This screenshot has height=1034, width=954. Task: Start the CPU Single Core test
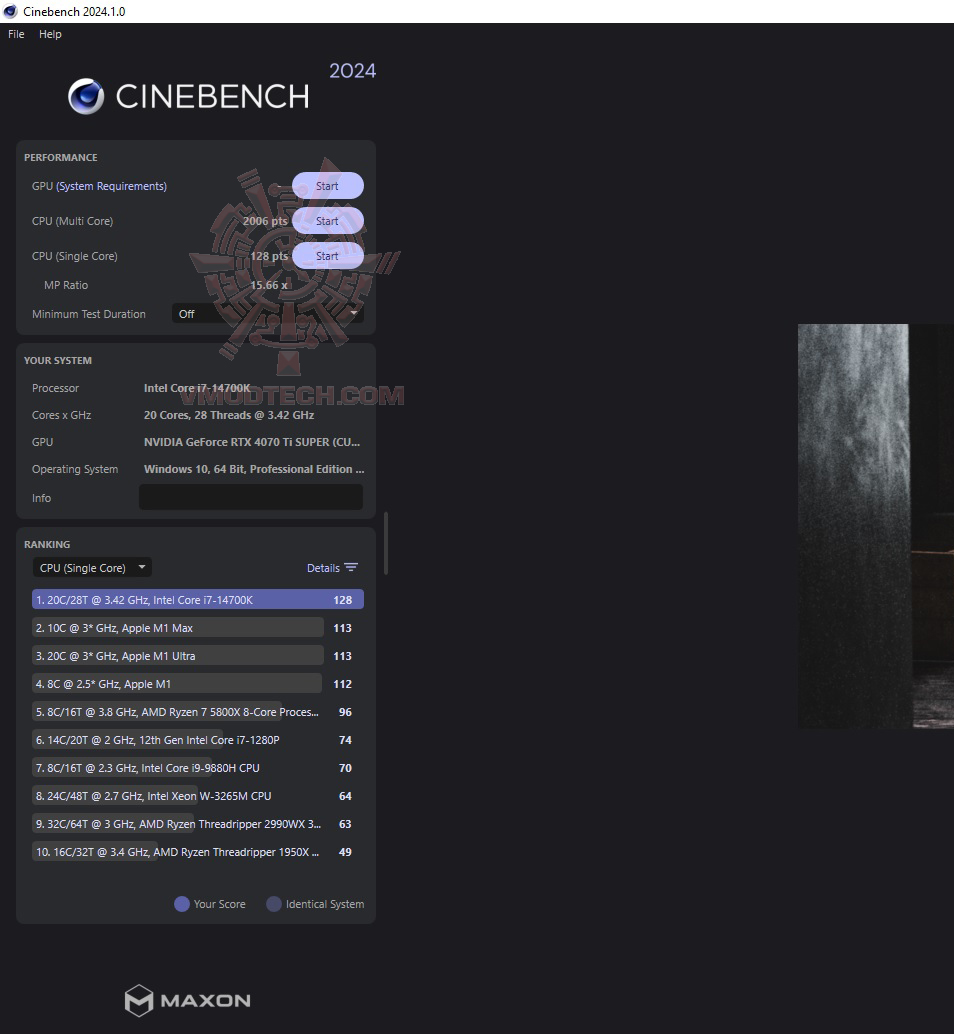click(x=328, y=256)
